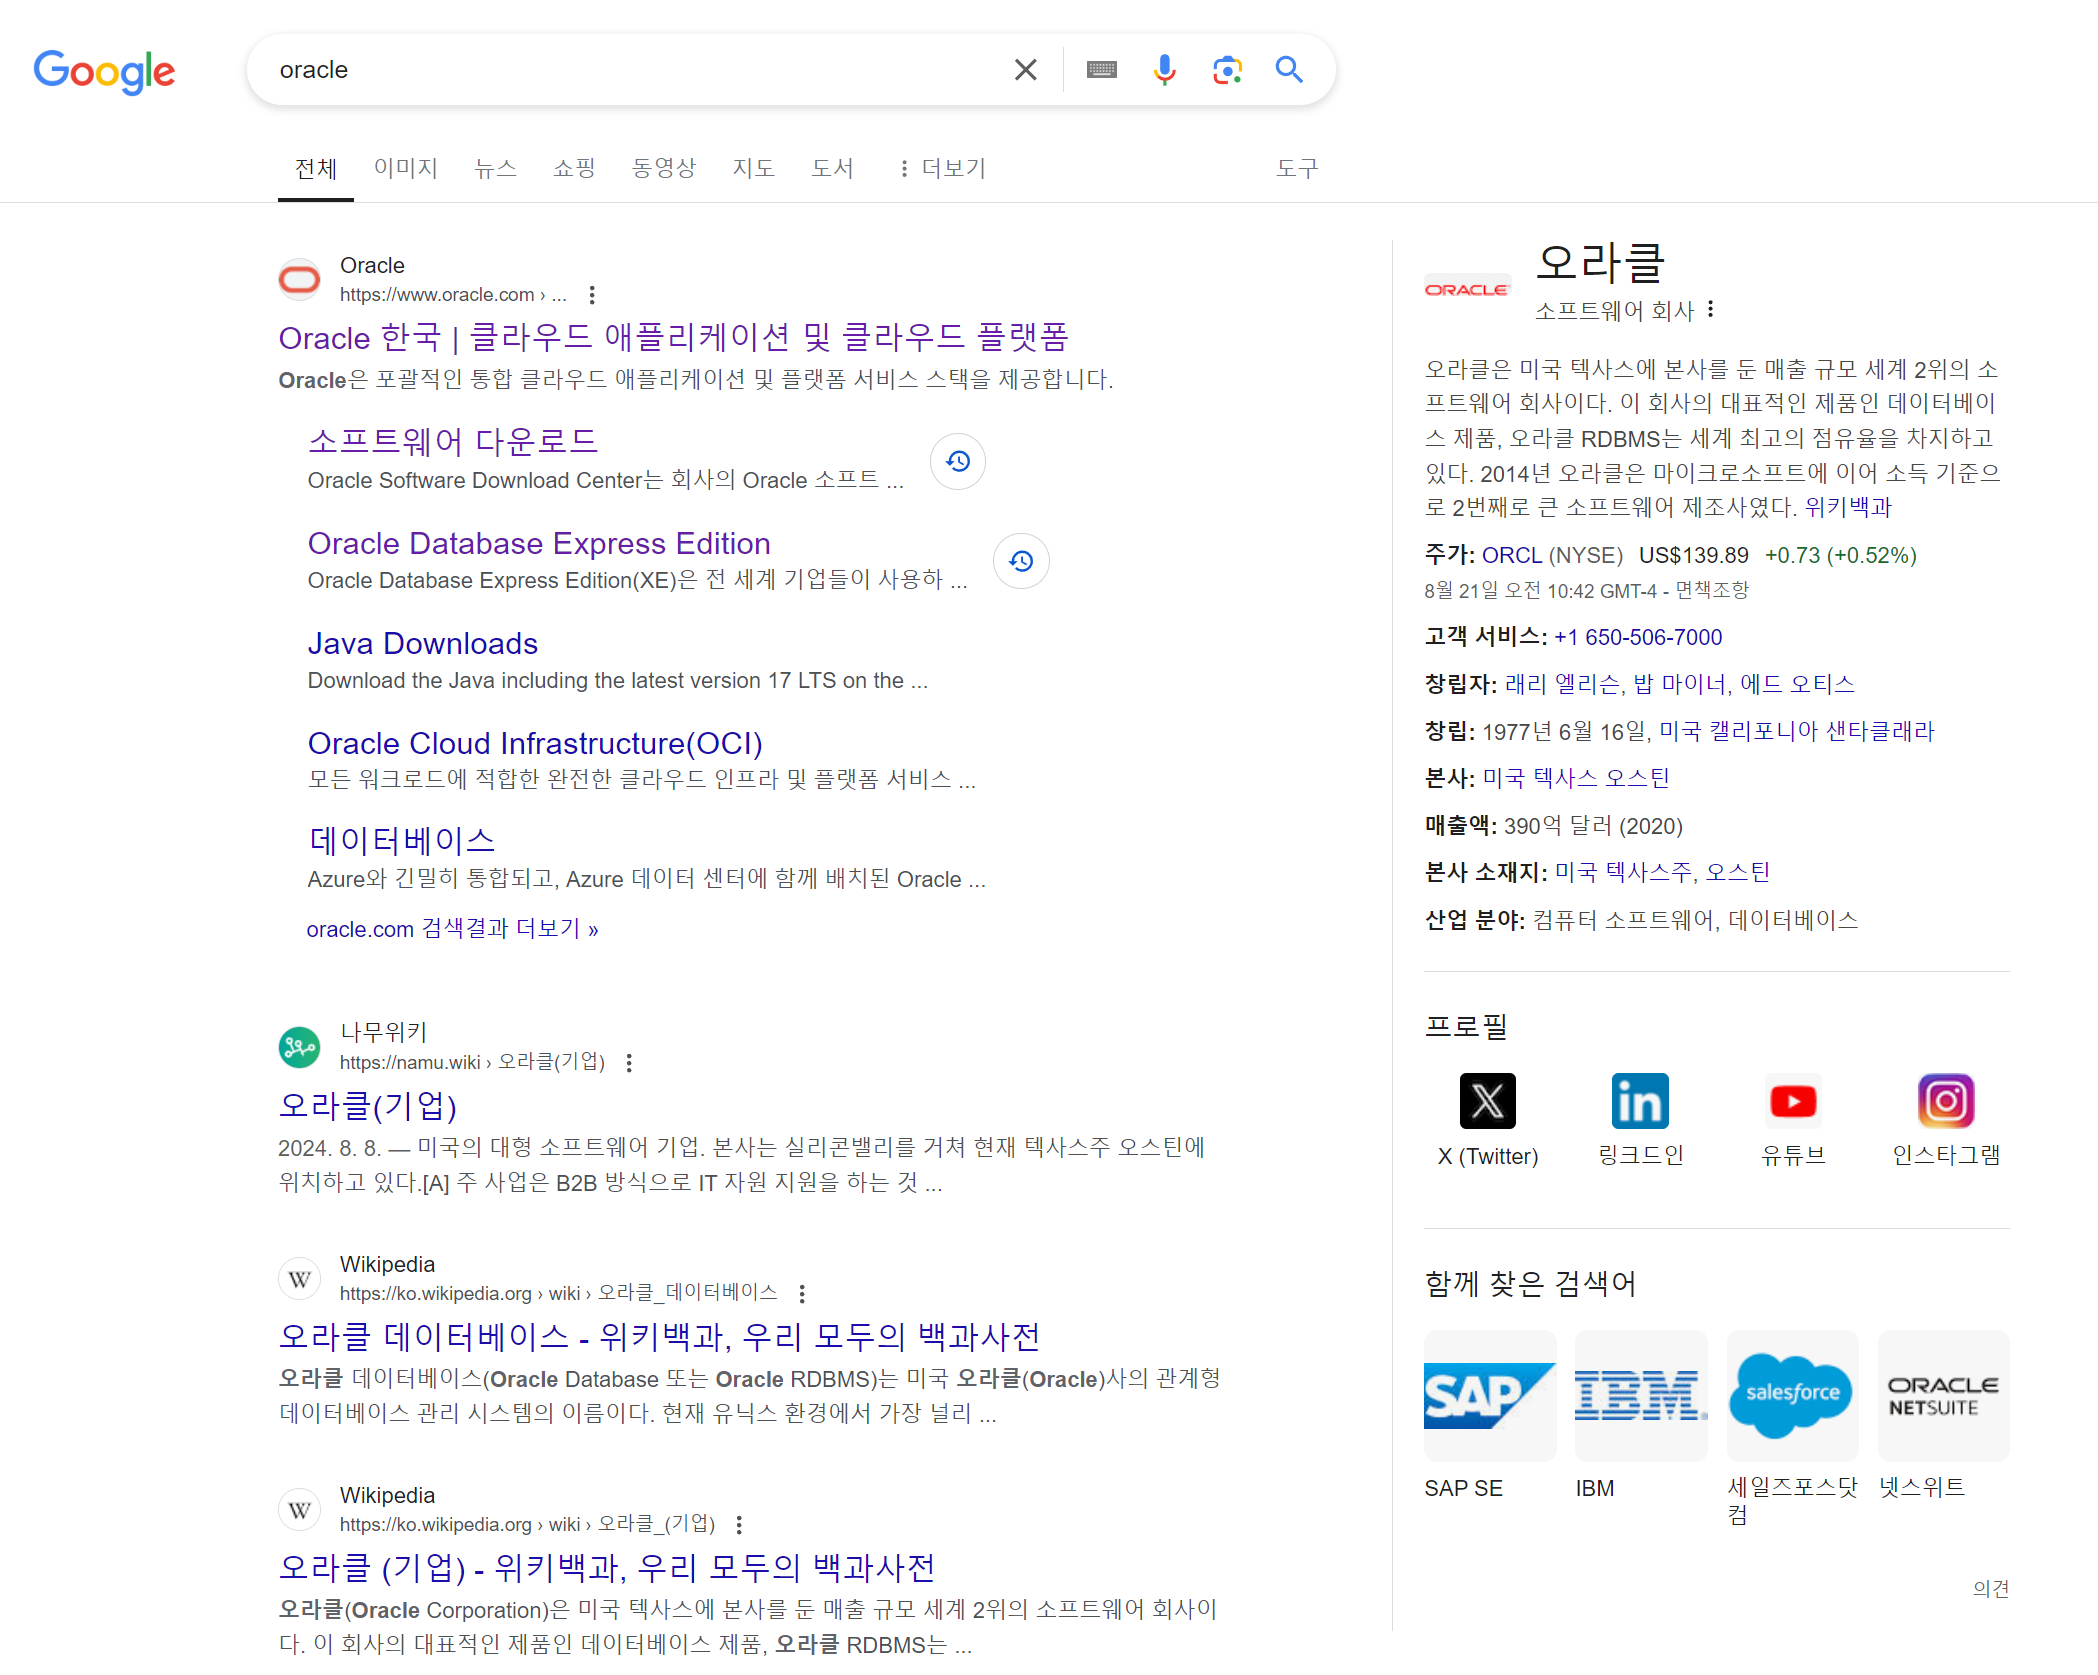Open options menu for 나무위키 result
This screenshot has height=1675, width=2098.
[629, 1063]
